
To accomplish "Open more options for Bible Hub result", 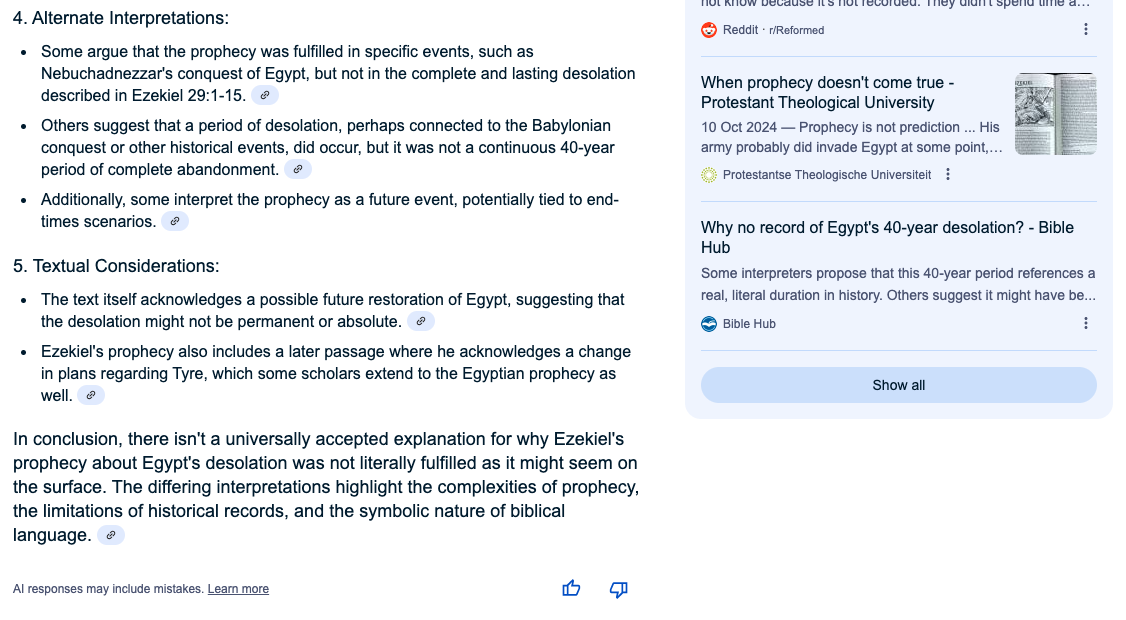I will (1086, 324).
